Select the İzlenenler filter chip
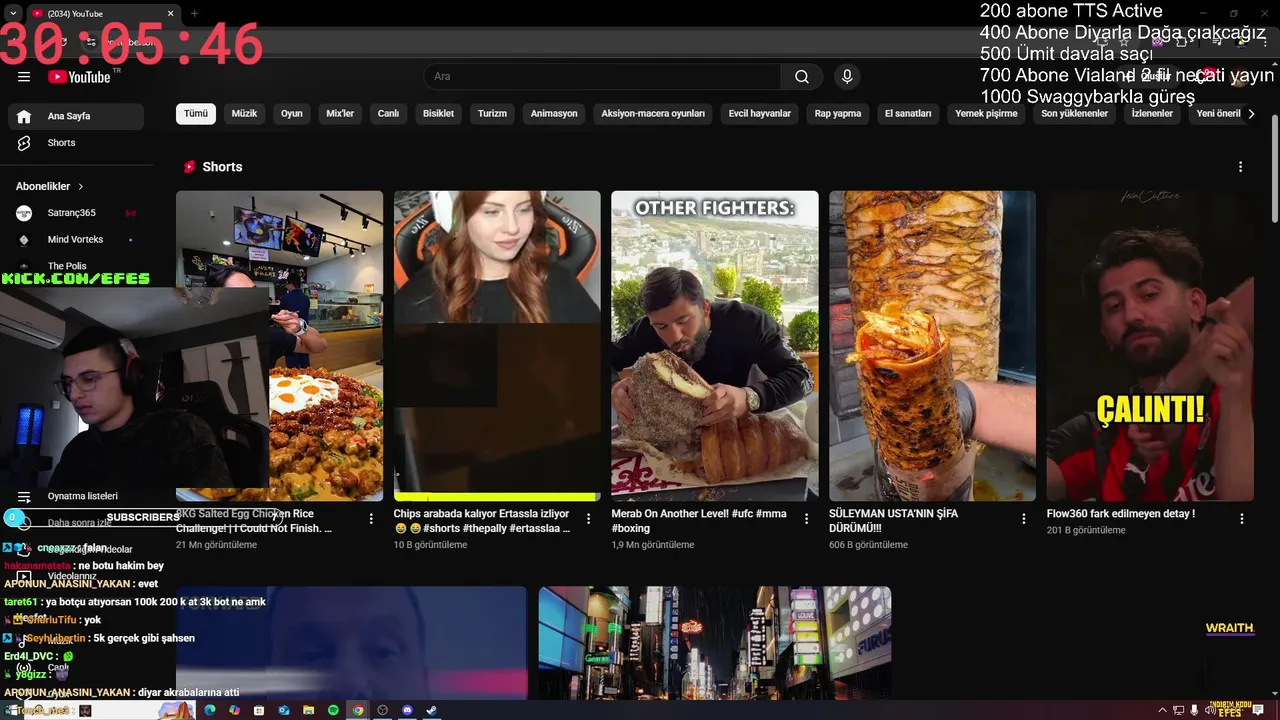The image size is (1280, 720). click(1152, 114)
